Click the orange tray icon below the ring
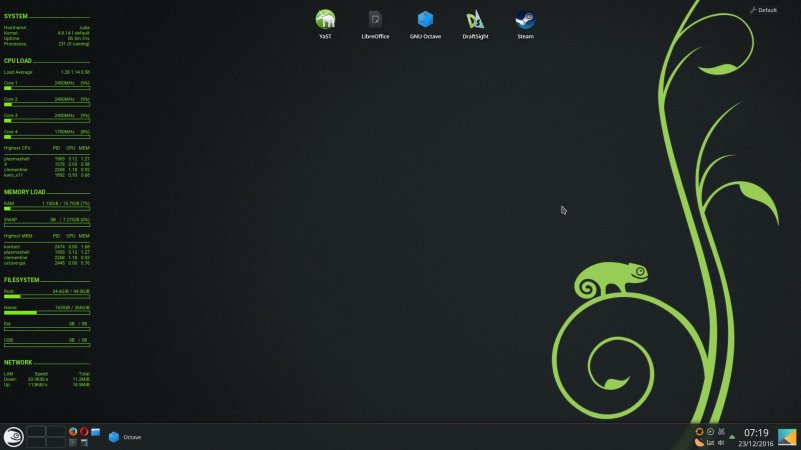This screenshot has height=450, width=801. [x=699, y=443]
